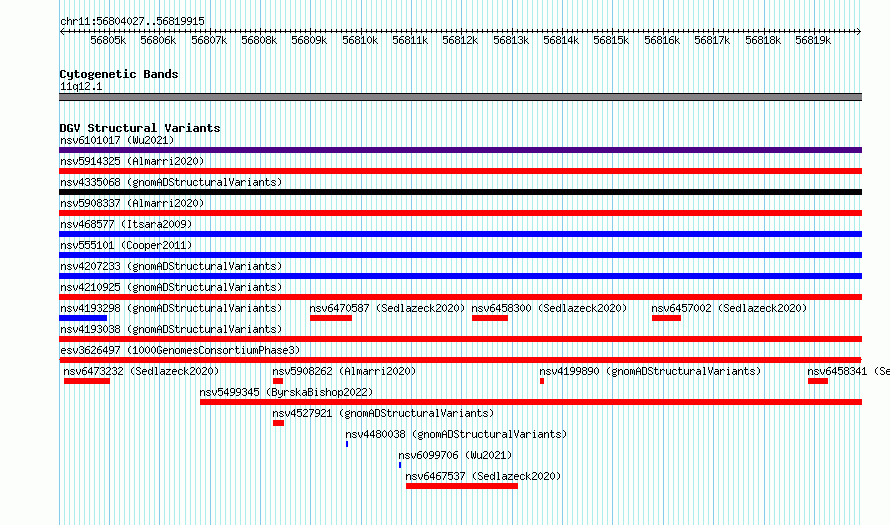Screen dimensions: 890x525
Task: Click the nsv4210925 variant label
Action: [x=171, y=287]
